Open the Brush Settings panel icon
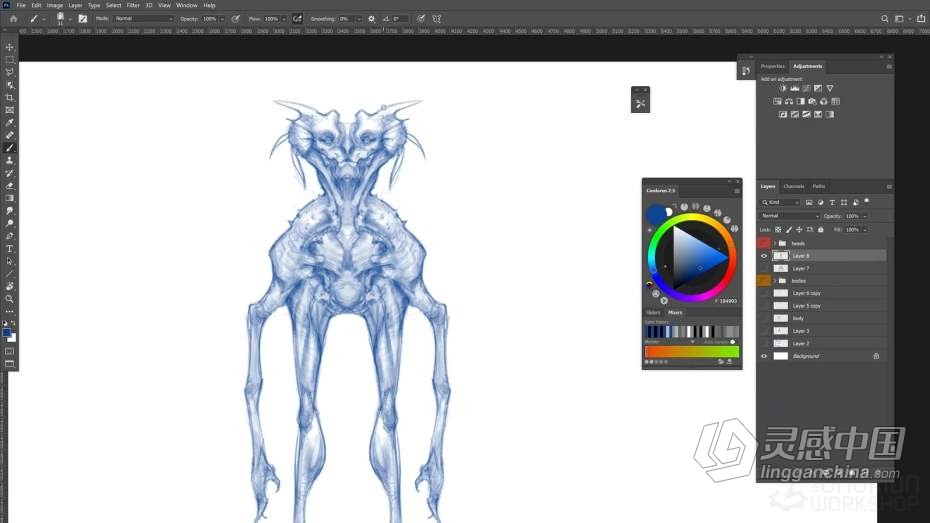Screen dimensions: 930x523 (82, 19)
